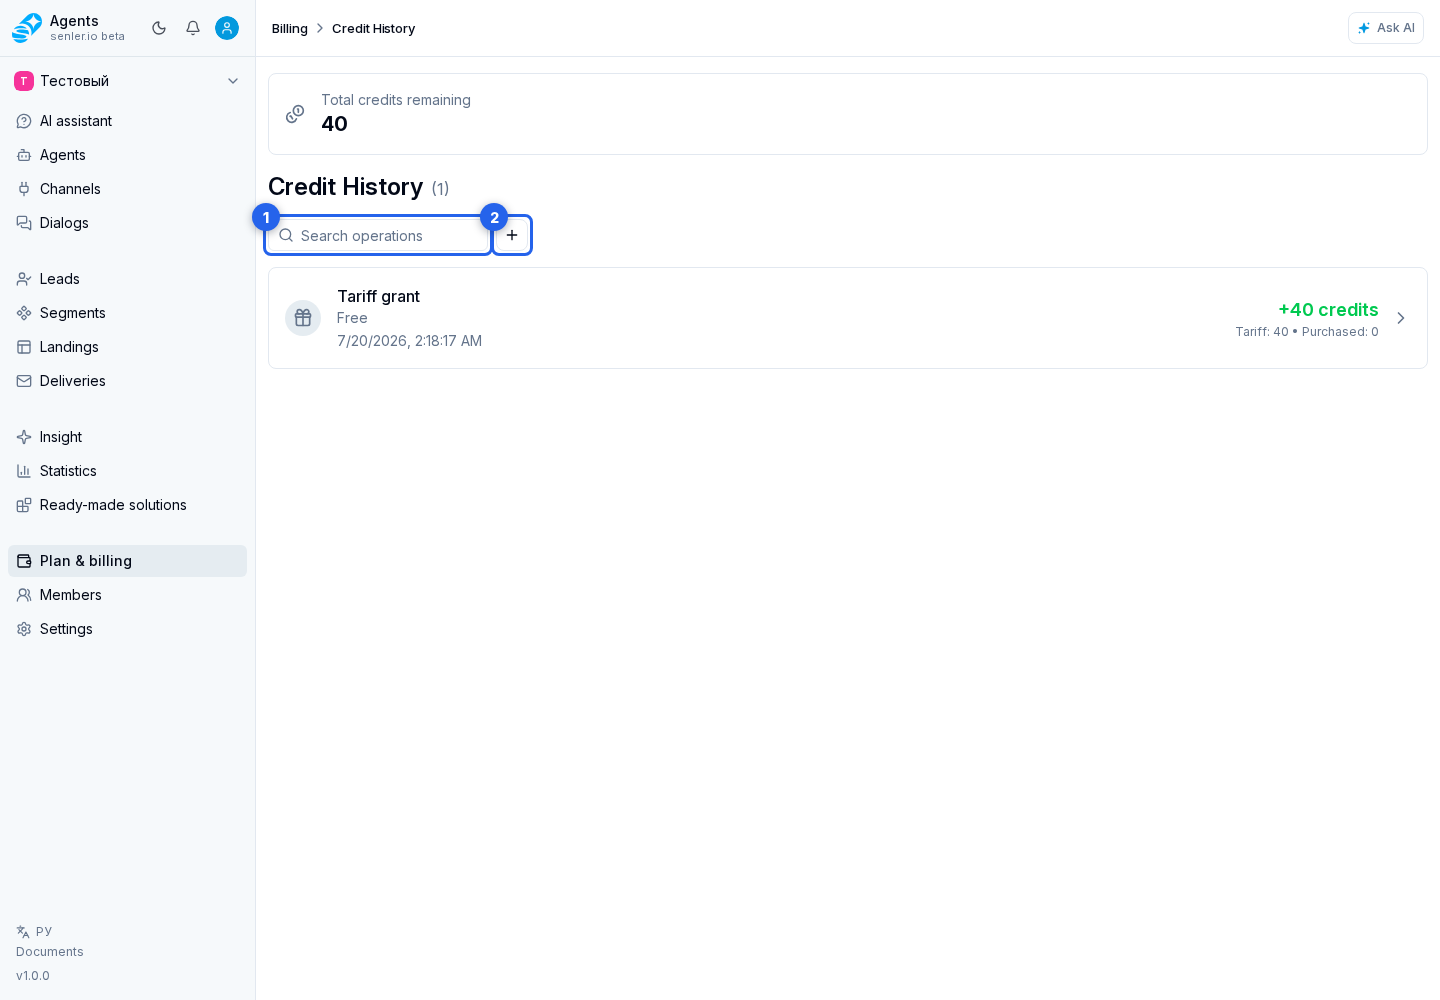The image size is (1440, 1000).
Task: Click the Billing breadcrumb link
Action: [290, 28]
